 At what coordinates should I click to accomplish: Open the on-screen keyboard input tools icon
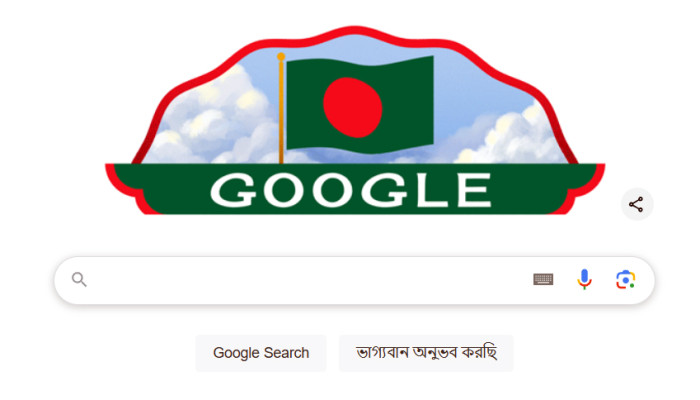[x=543, y=279]
